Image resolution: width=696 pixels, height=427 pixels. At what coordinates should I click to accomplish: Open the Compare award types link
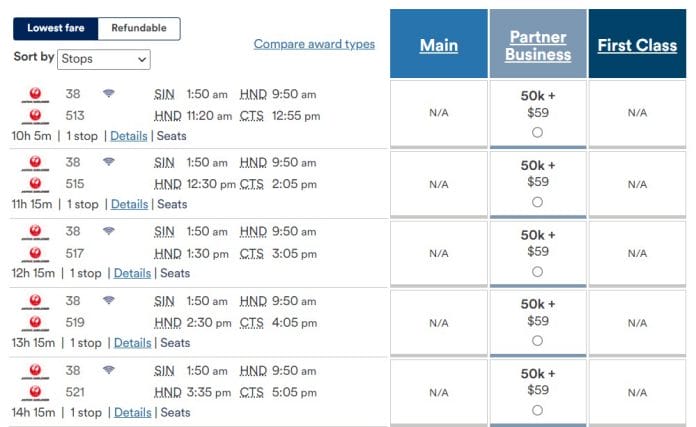click(314, 44)
